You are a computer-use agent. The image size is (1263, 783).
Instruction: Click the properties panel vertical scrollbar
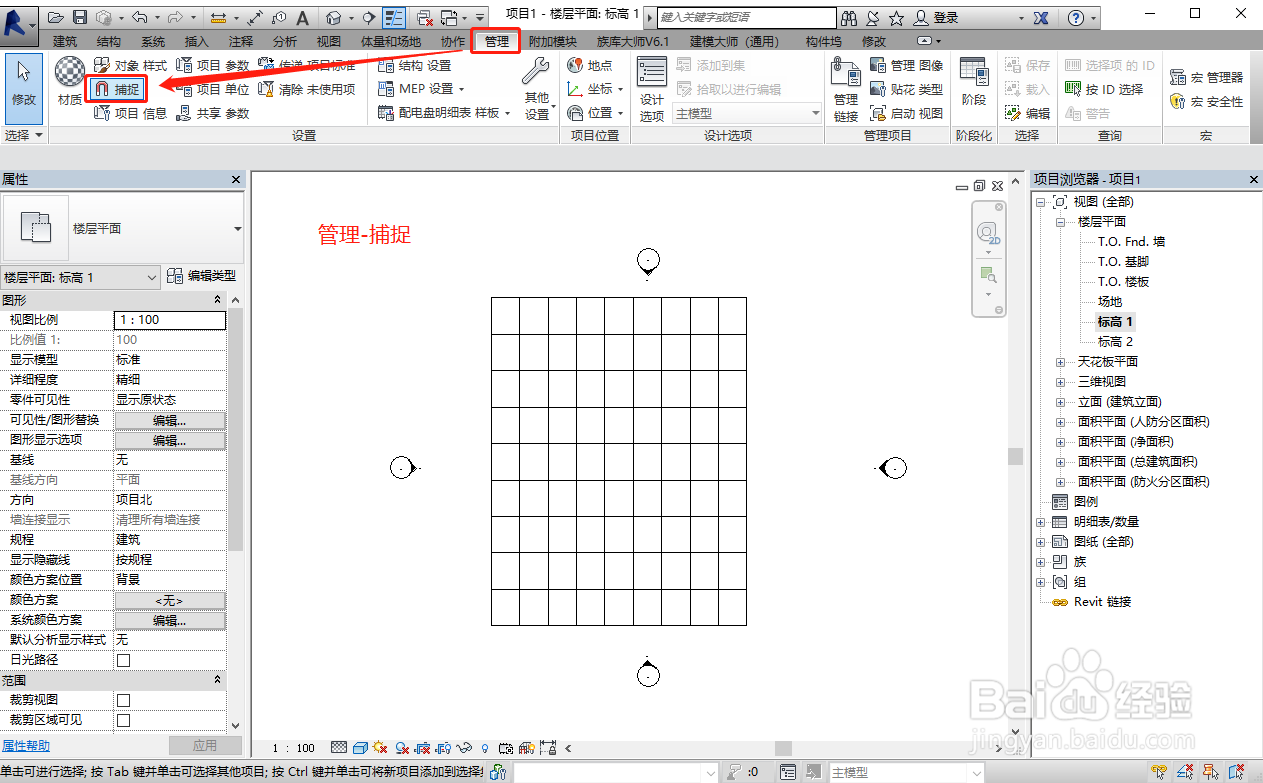pyautogui.click(x=236, y=512)
